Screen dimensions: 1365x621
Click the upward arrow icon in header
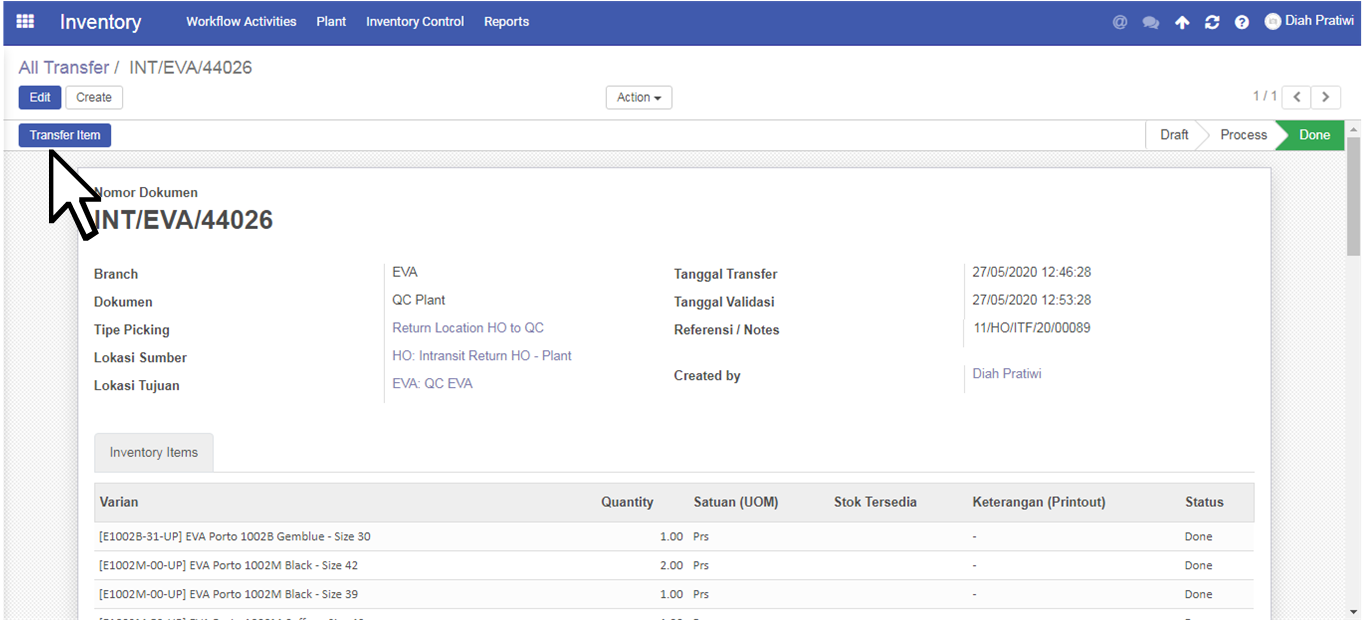[1182, 22]
